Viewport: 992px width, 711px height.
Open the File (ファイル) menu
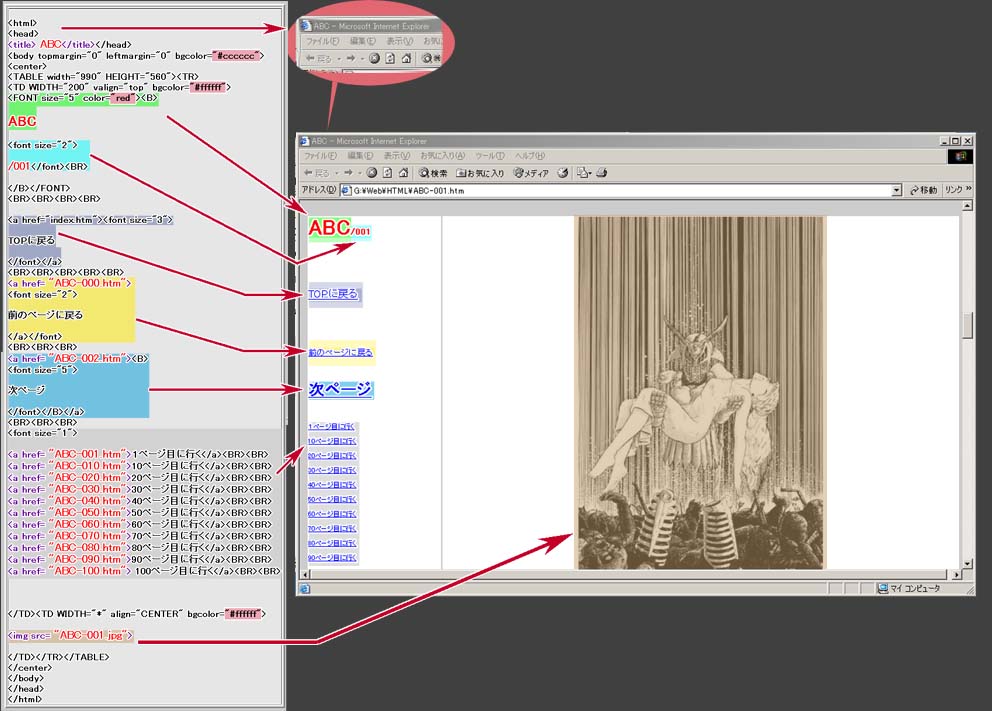pos(320,156)
